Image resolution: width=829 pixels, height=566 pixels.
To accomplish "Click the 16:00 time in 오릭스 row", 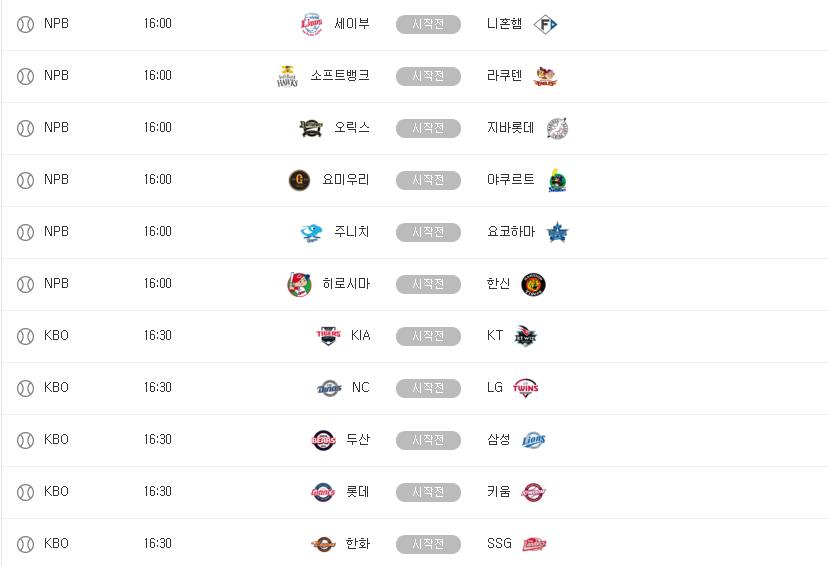I will (x=157, y=128).
